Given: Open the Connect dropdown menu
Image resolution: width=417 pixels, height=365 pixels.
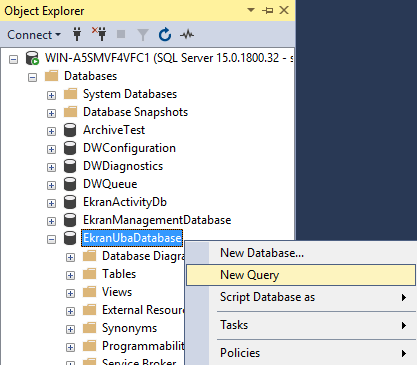Looking at the screenshot, I should tap(34, 35).
